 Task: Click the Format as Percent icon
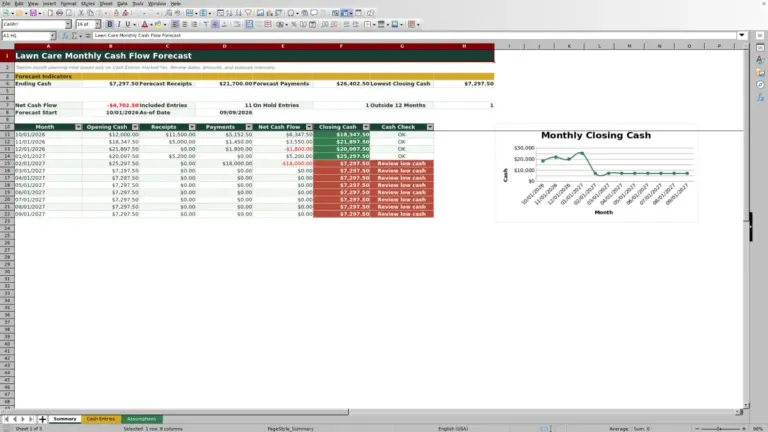(293, 24)
